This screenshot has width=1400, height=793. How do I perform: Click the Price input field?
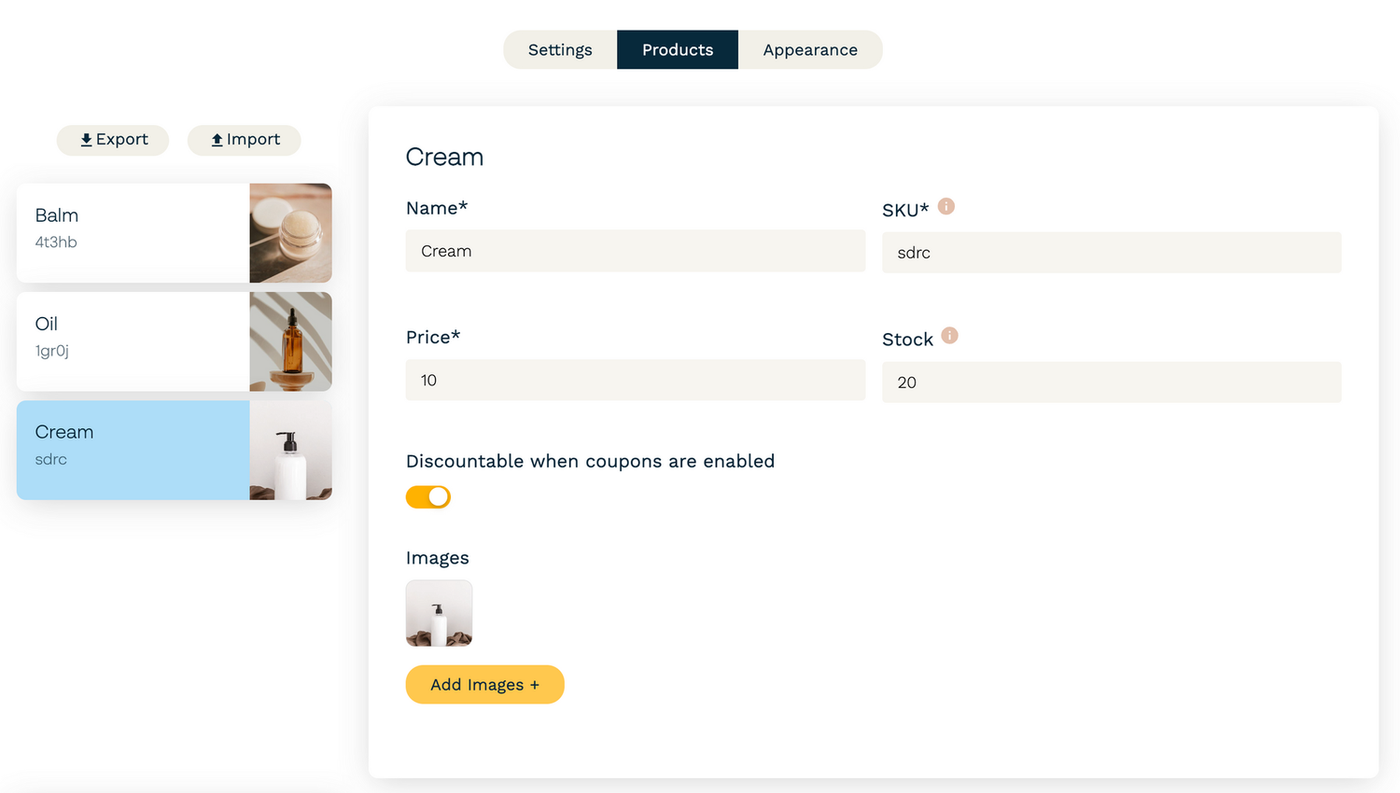[635, 380]
